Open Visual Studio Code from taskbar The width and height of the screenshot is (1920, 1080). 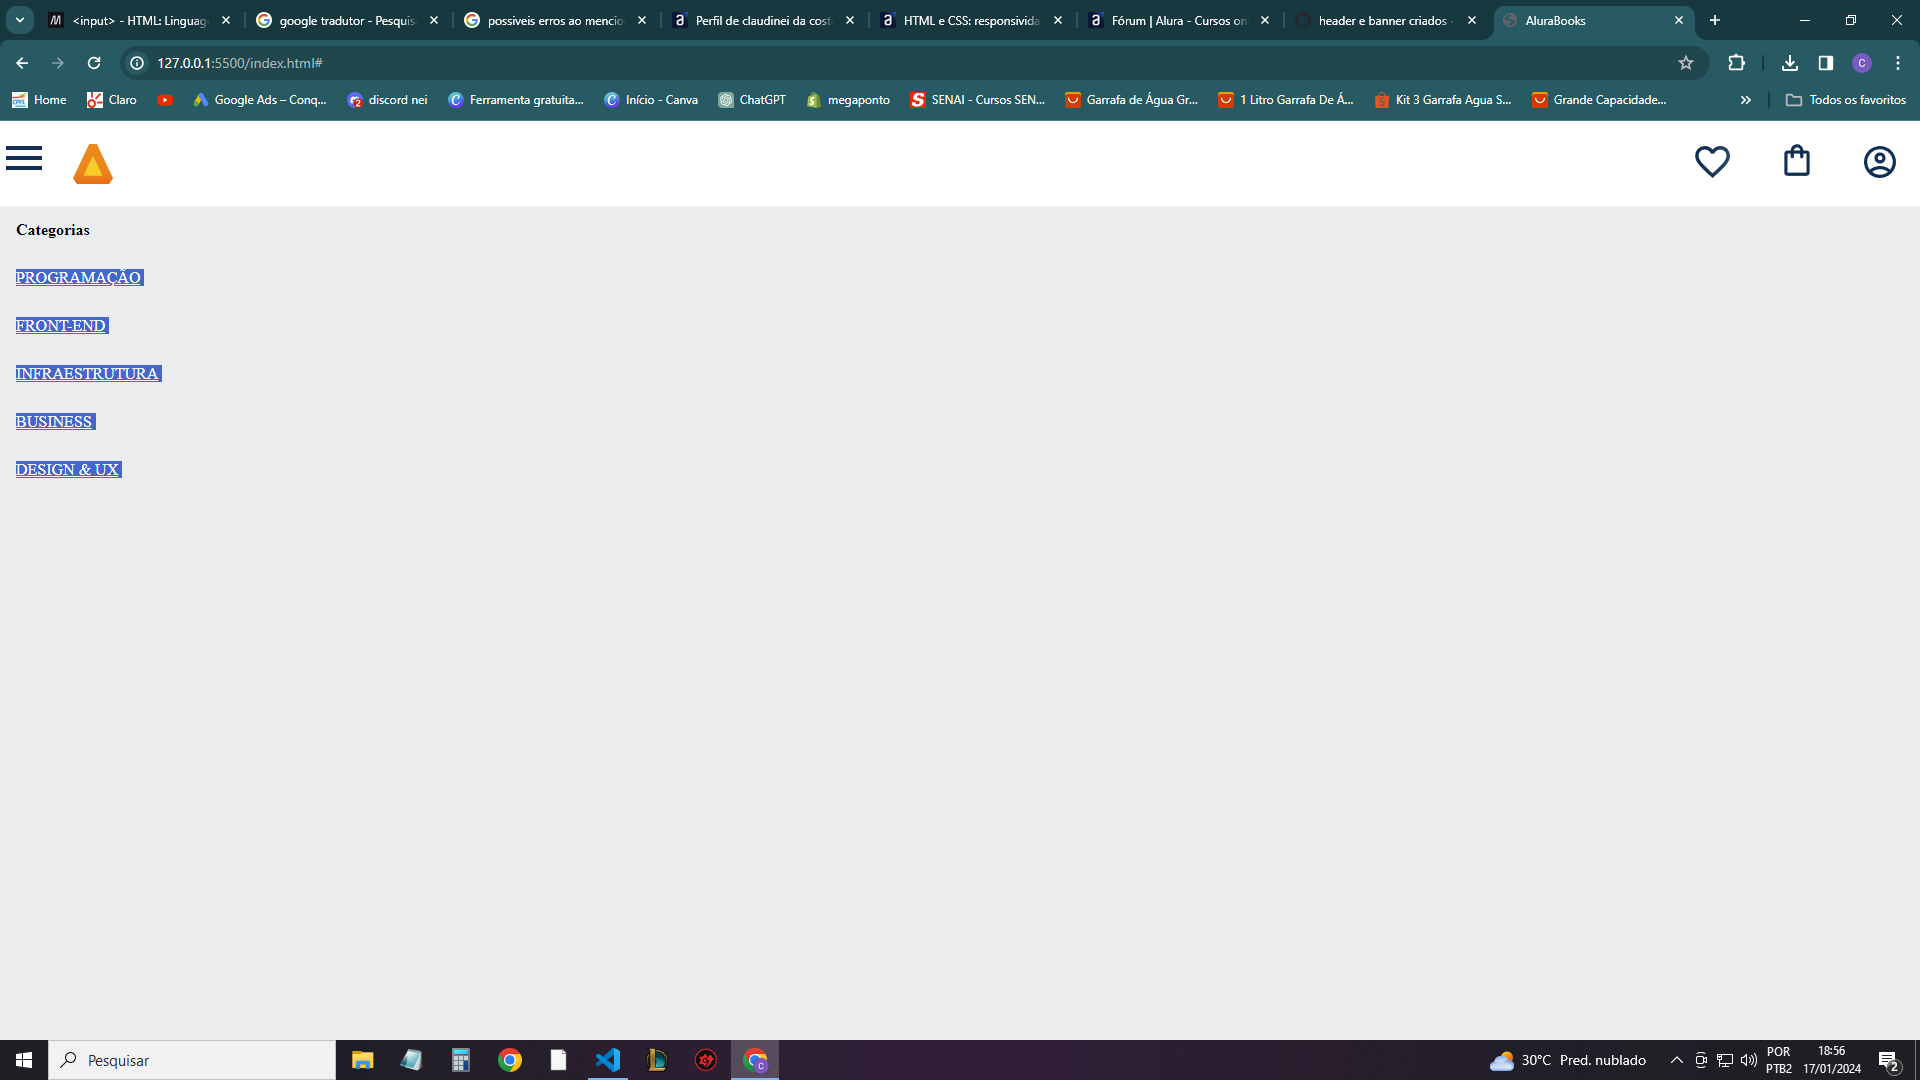click(x=607, y=1060)
